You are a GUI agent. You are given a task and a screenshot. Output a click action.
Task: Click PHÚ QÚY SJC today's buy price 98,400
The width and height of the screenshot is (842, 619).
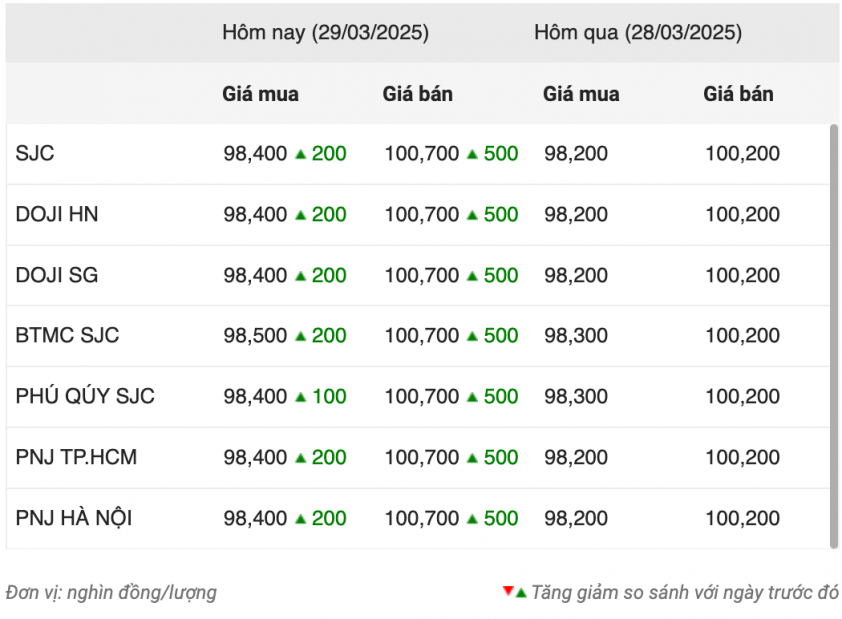tap(255, 396)
